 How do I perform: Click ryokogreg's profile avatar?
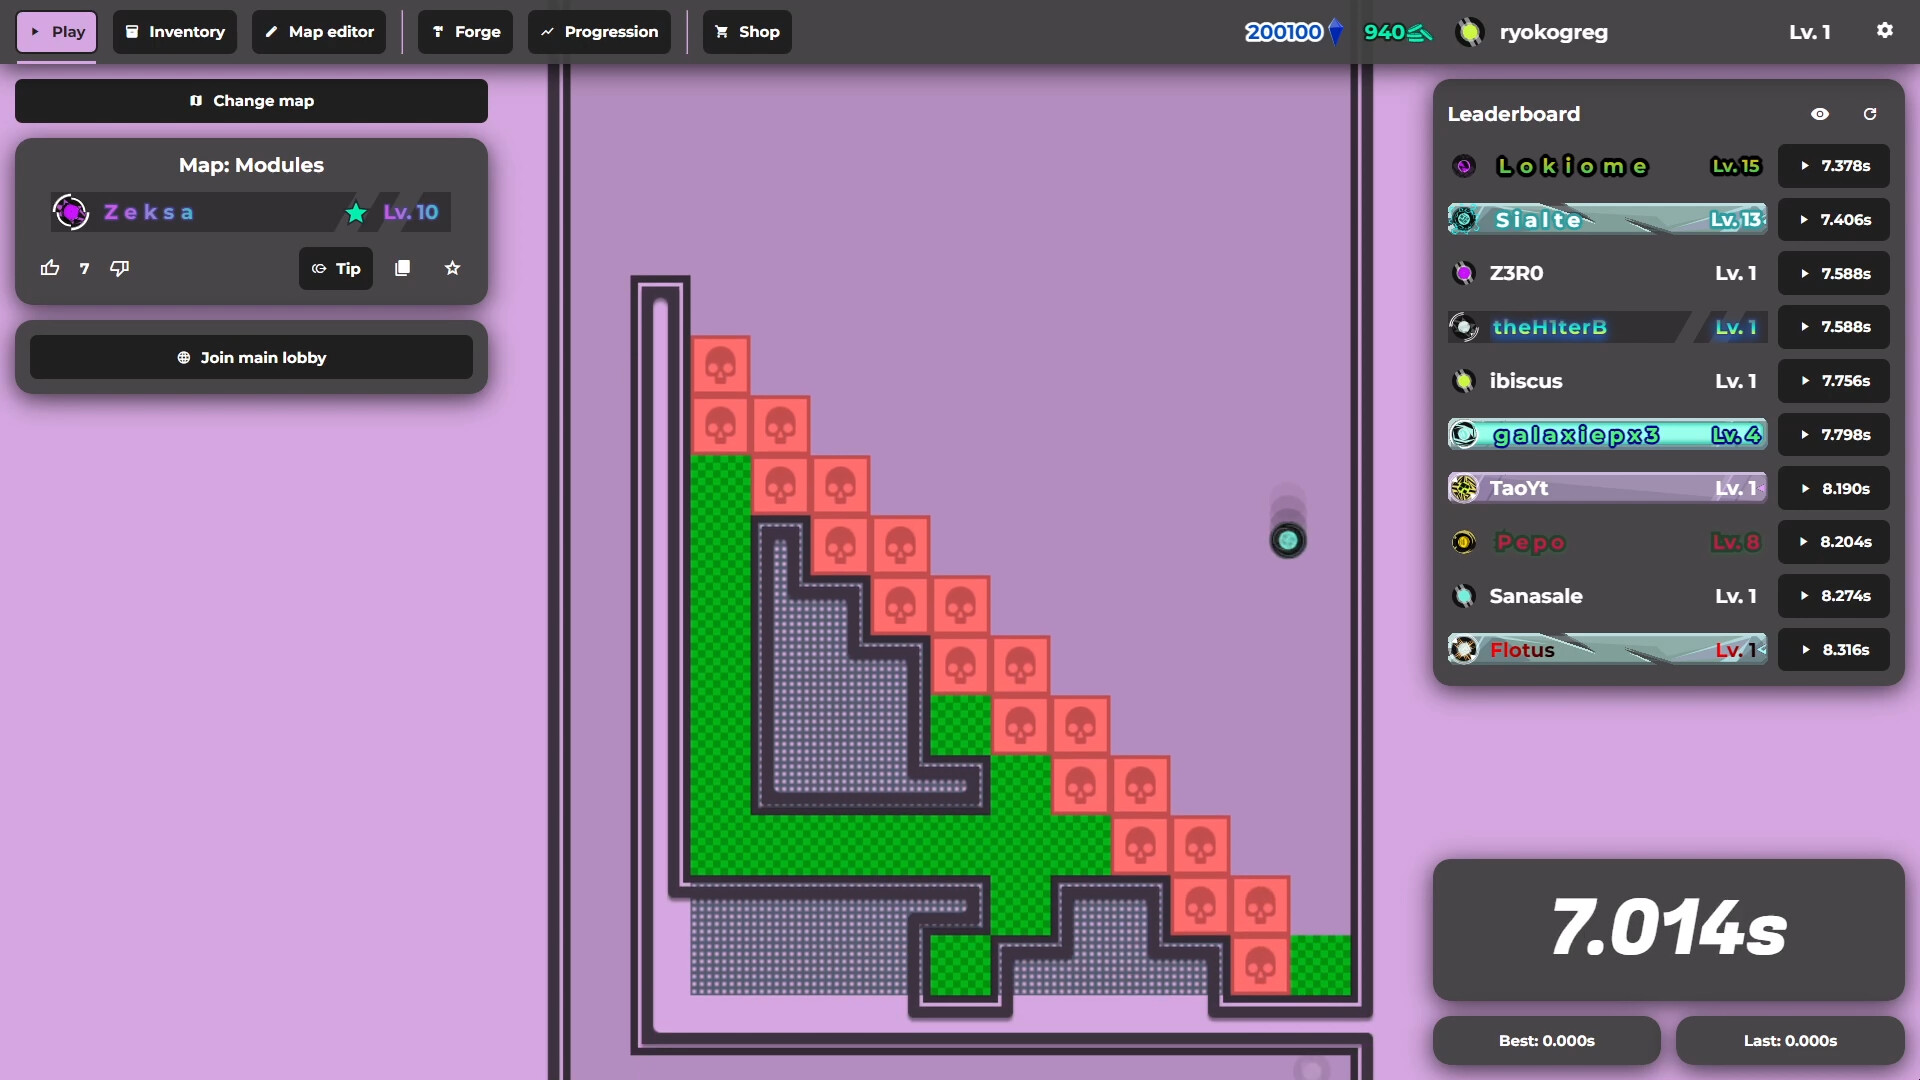(1469, 31)
